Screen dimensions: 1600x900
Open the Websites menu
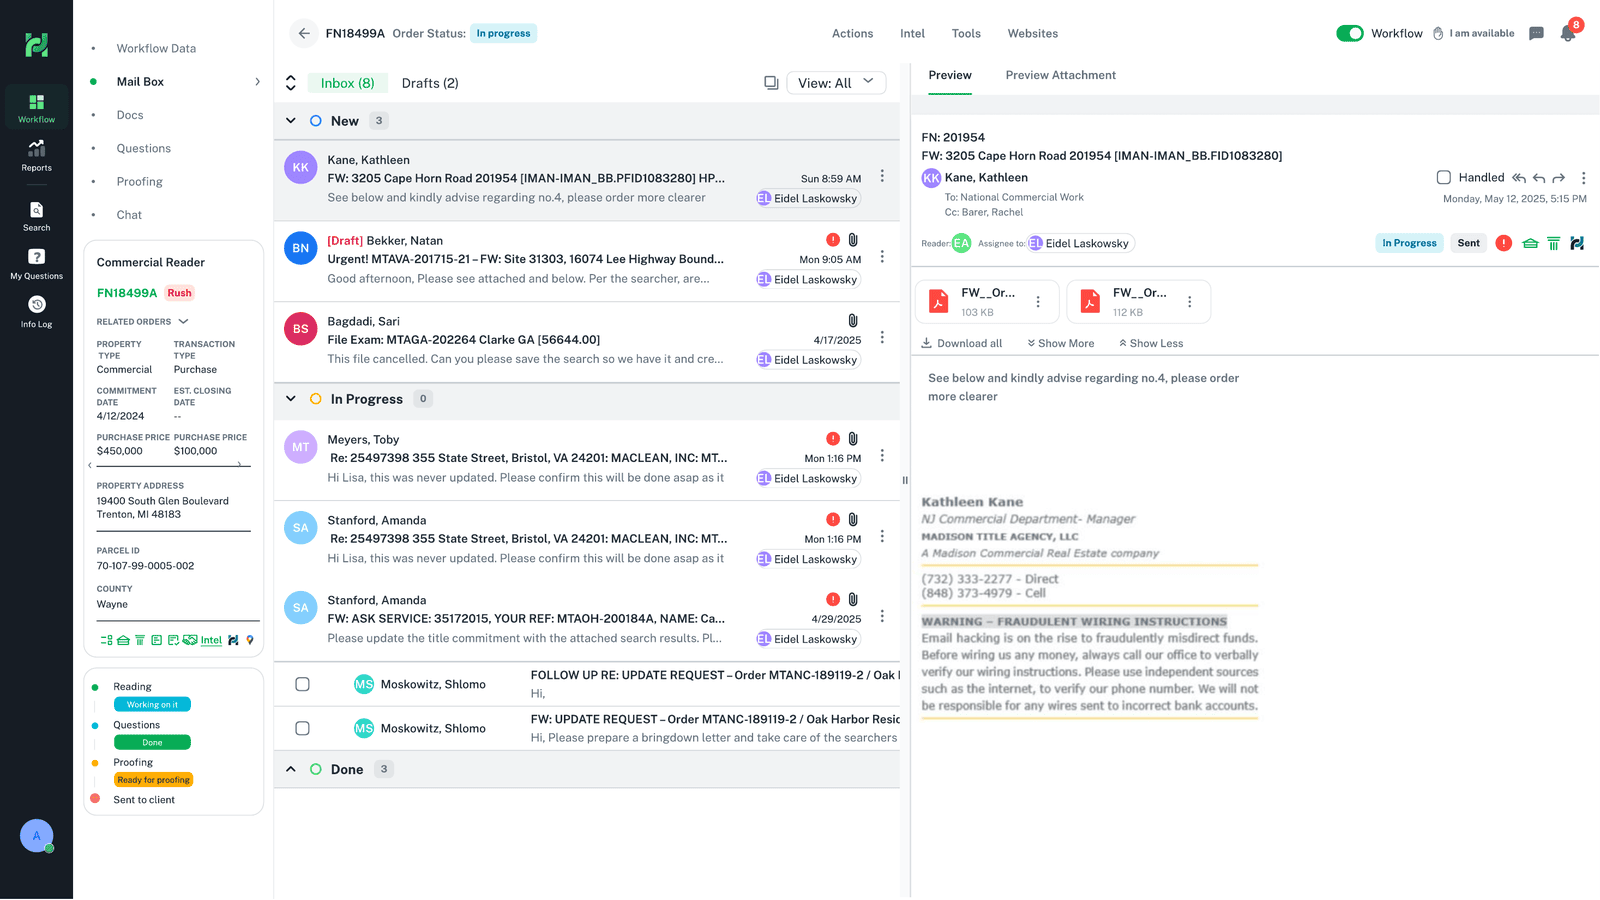coord(1033,33)
